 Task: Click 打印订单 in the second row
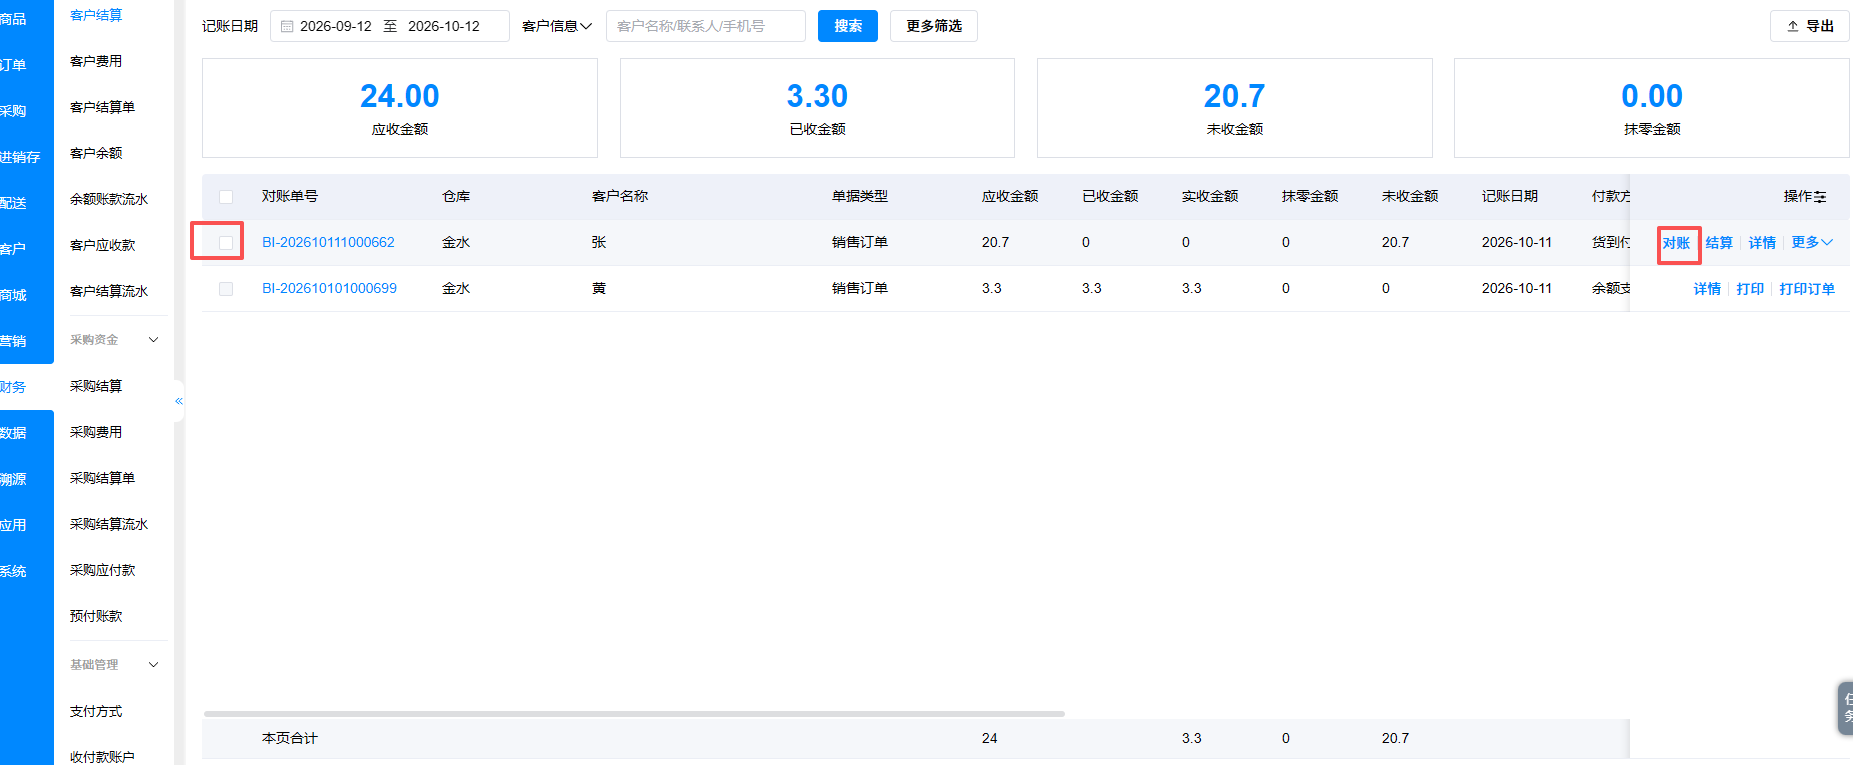coord(1807,289)
